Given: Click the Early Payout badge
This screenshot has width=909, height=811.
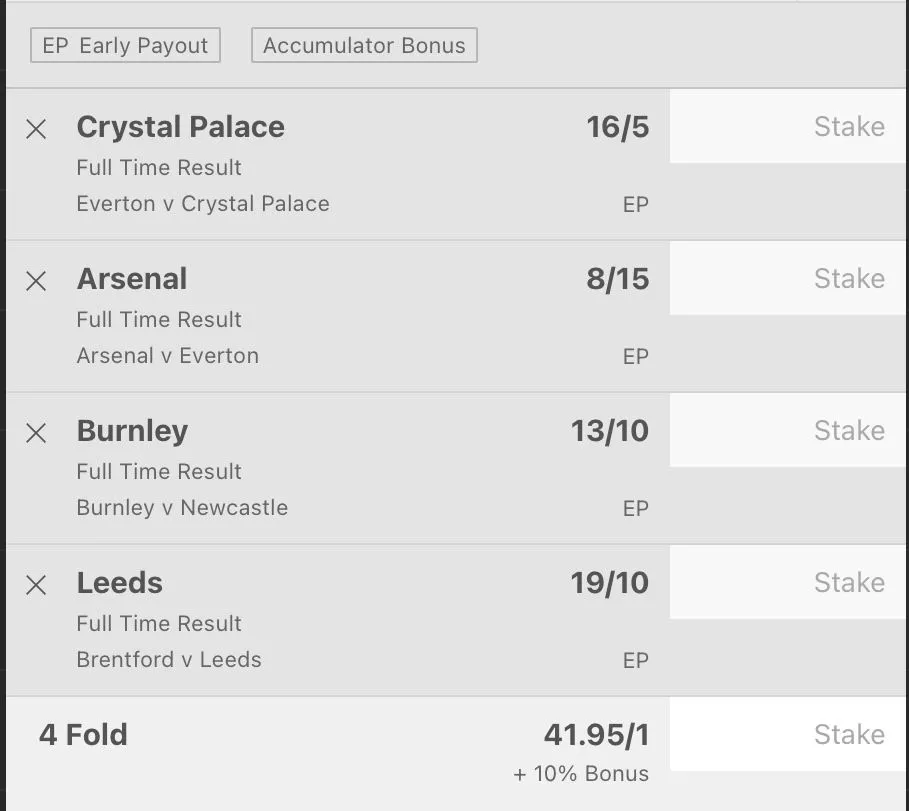Looking at the screenshot, I should point(125,45).
